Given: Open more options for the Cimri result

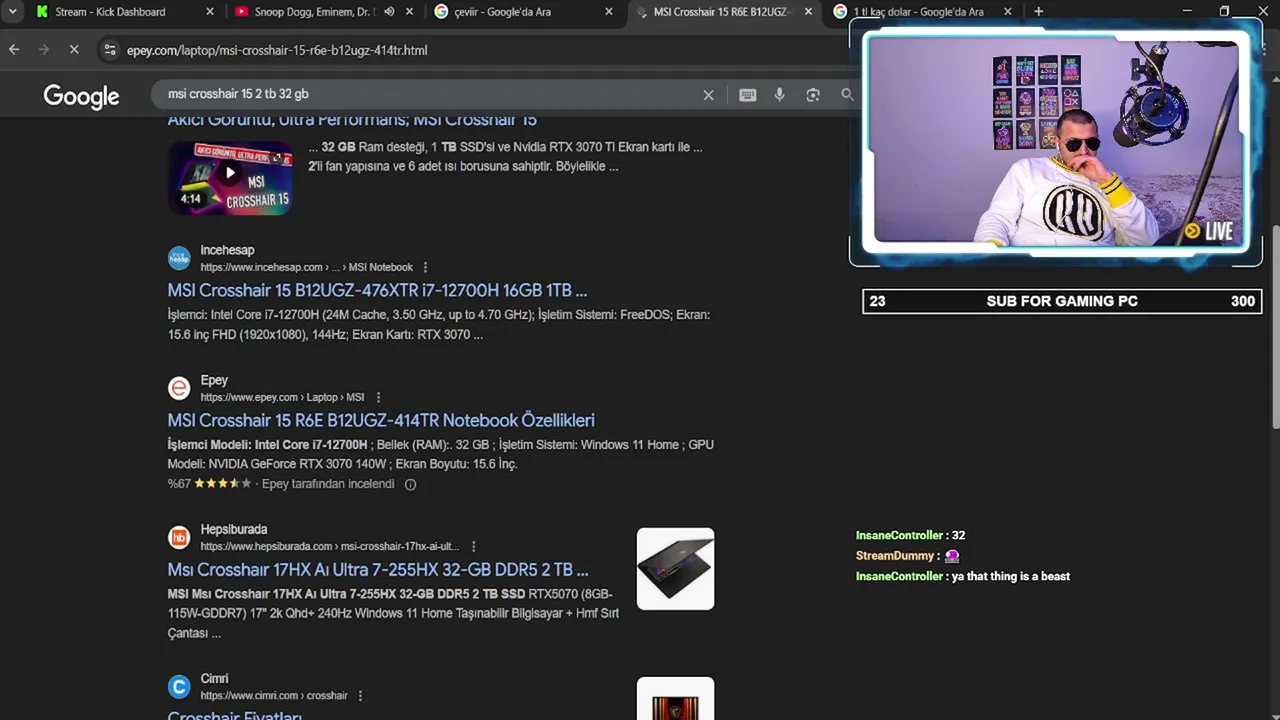Looking at the screenshot, I should 360,695.
